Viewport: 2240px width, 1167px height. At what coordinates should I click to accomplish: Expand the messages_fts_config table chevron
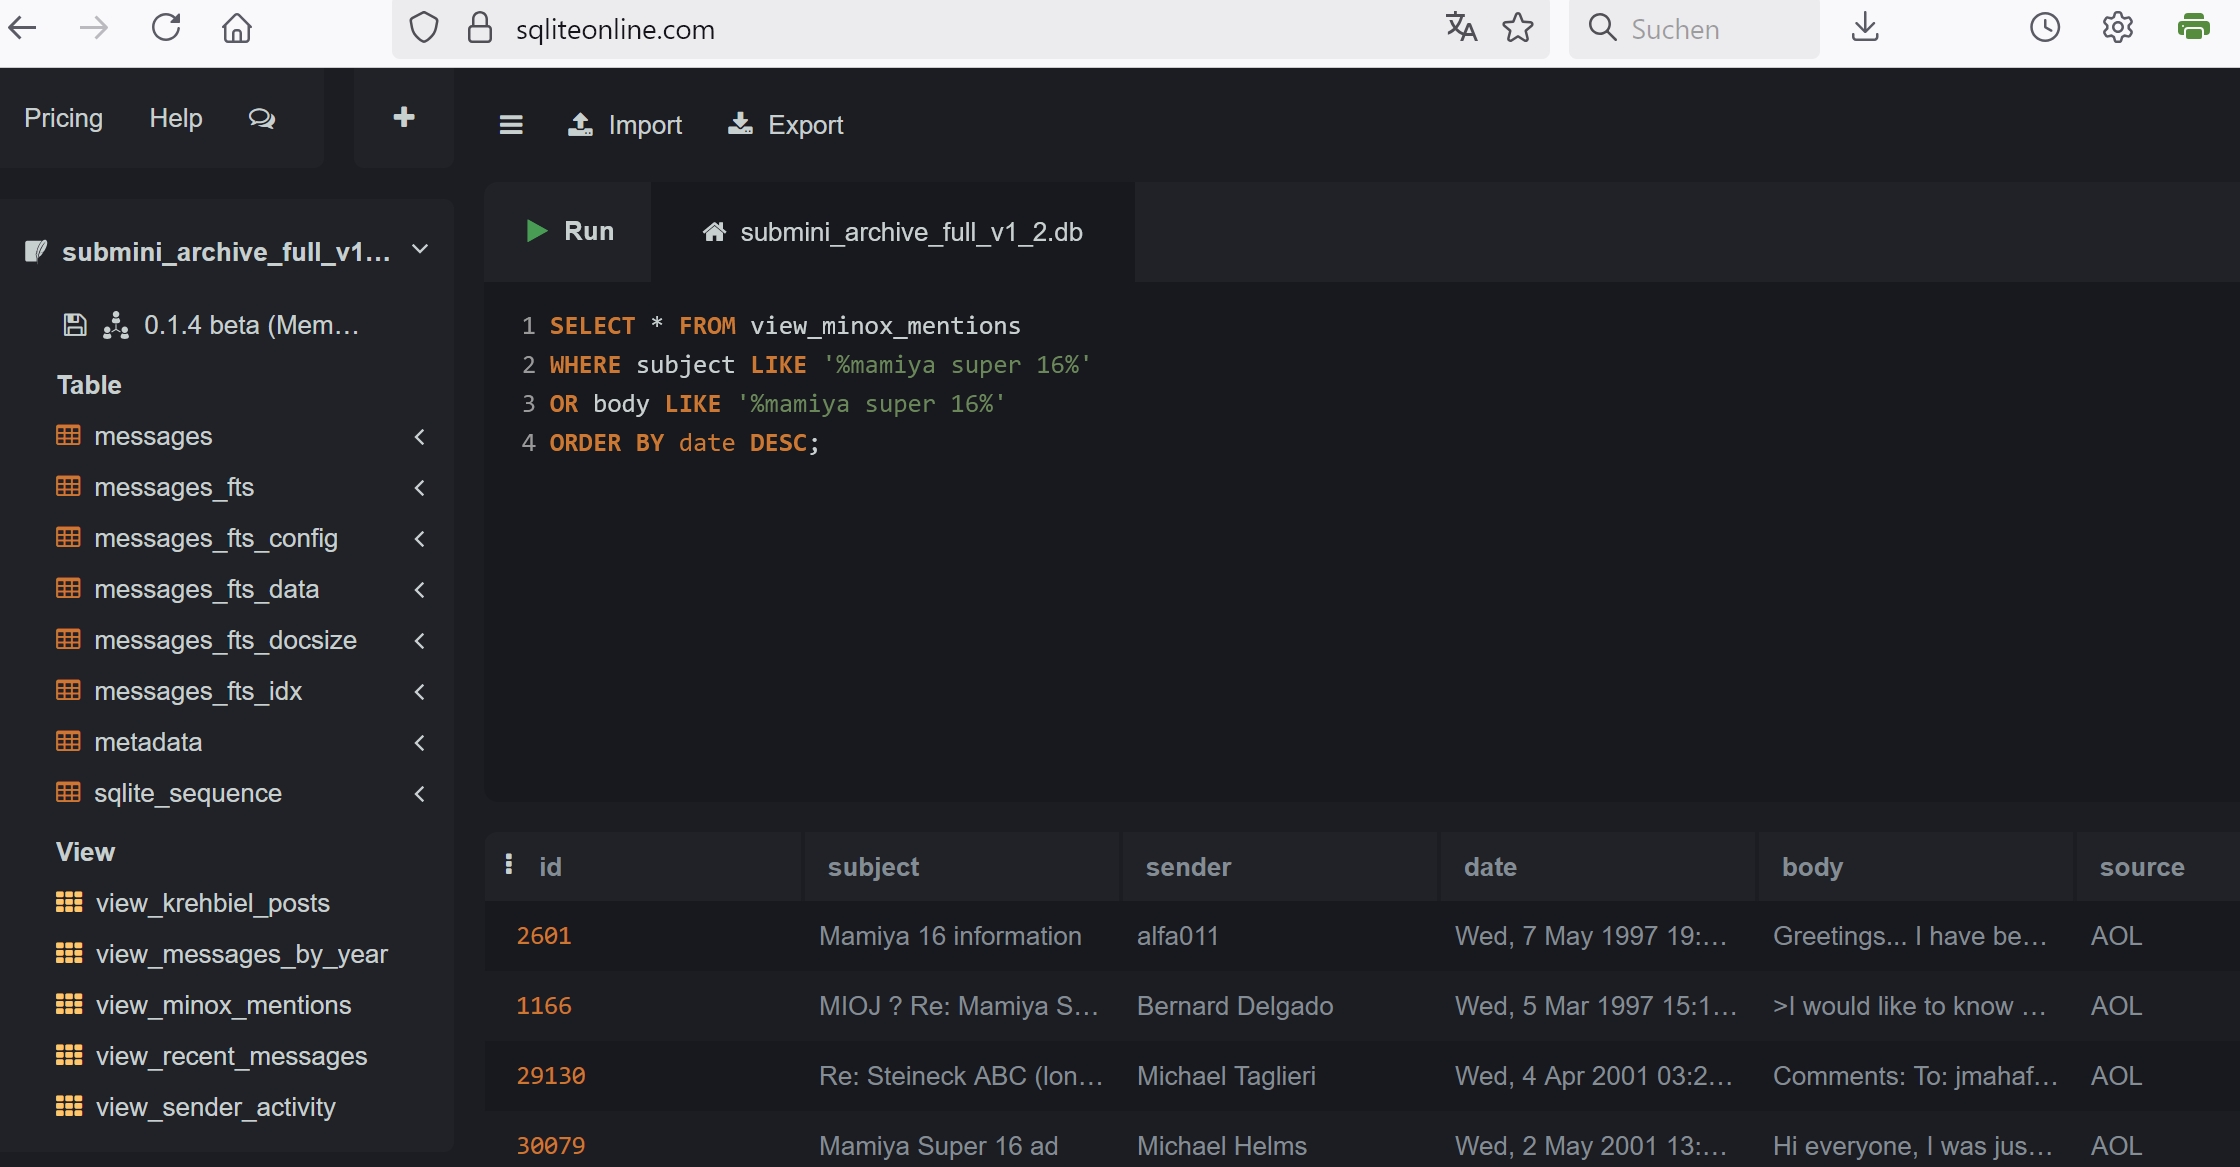point(420,539)
